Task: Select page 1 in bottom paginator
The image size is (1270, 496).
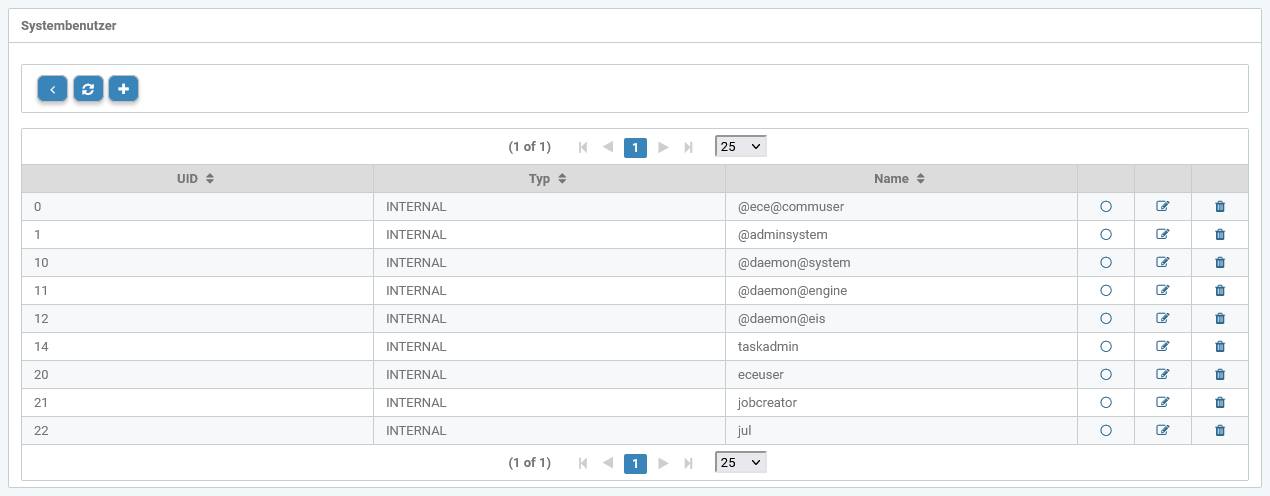Action: point(635,463)
